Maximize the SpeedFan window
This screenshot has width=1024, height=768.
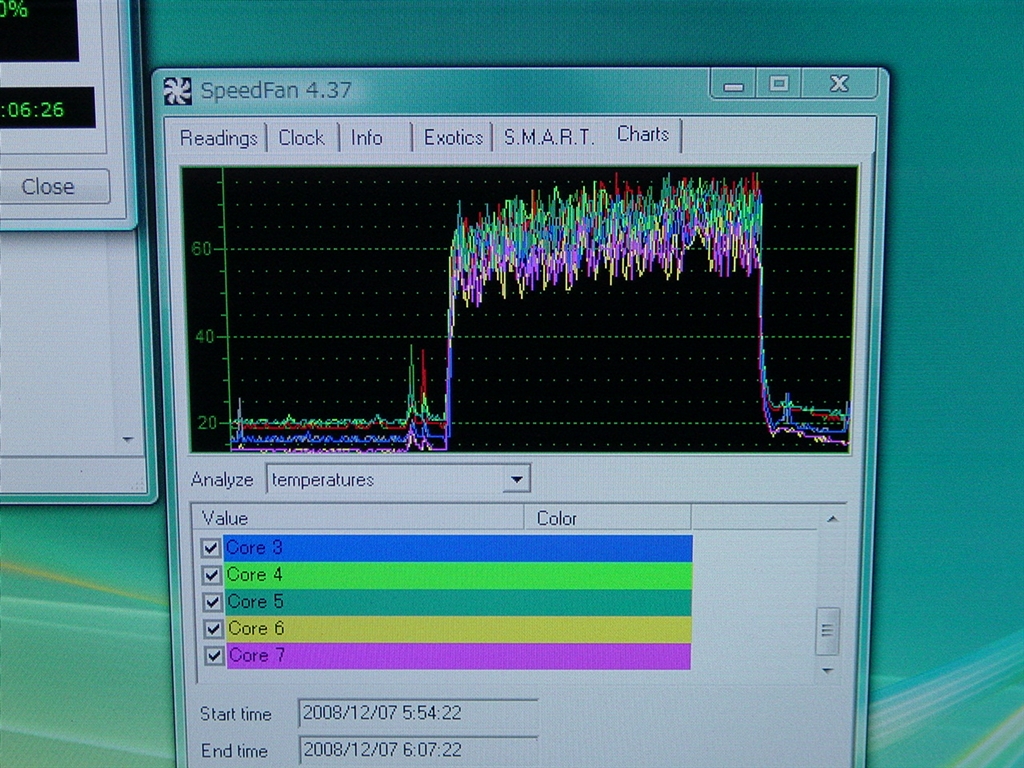tap(779, 84)
